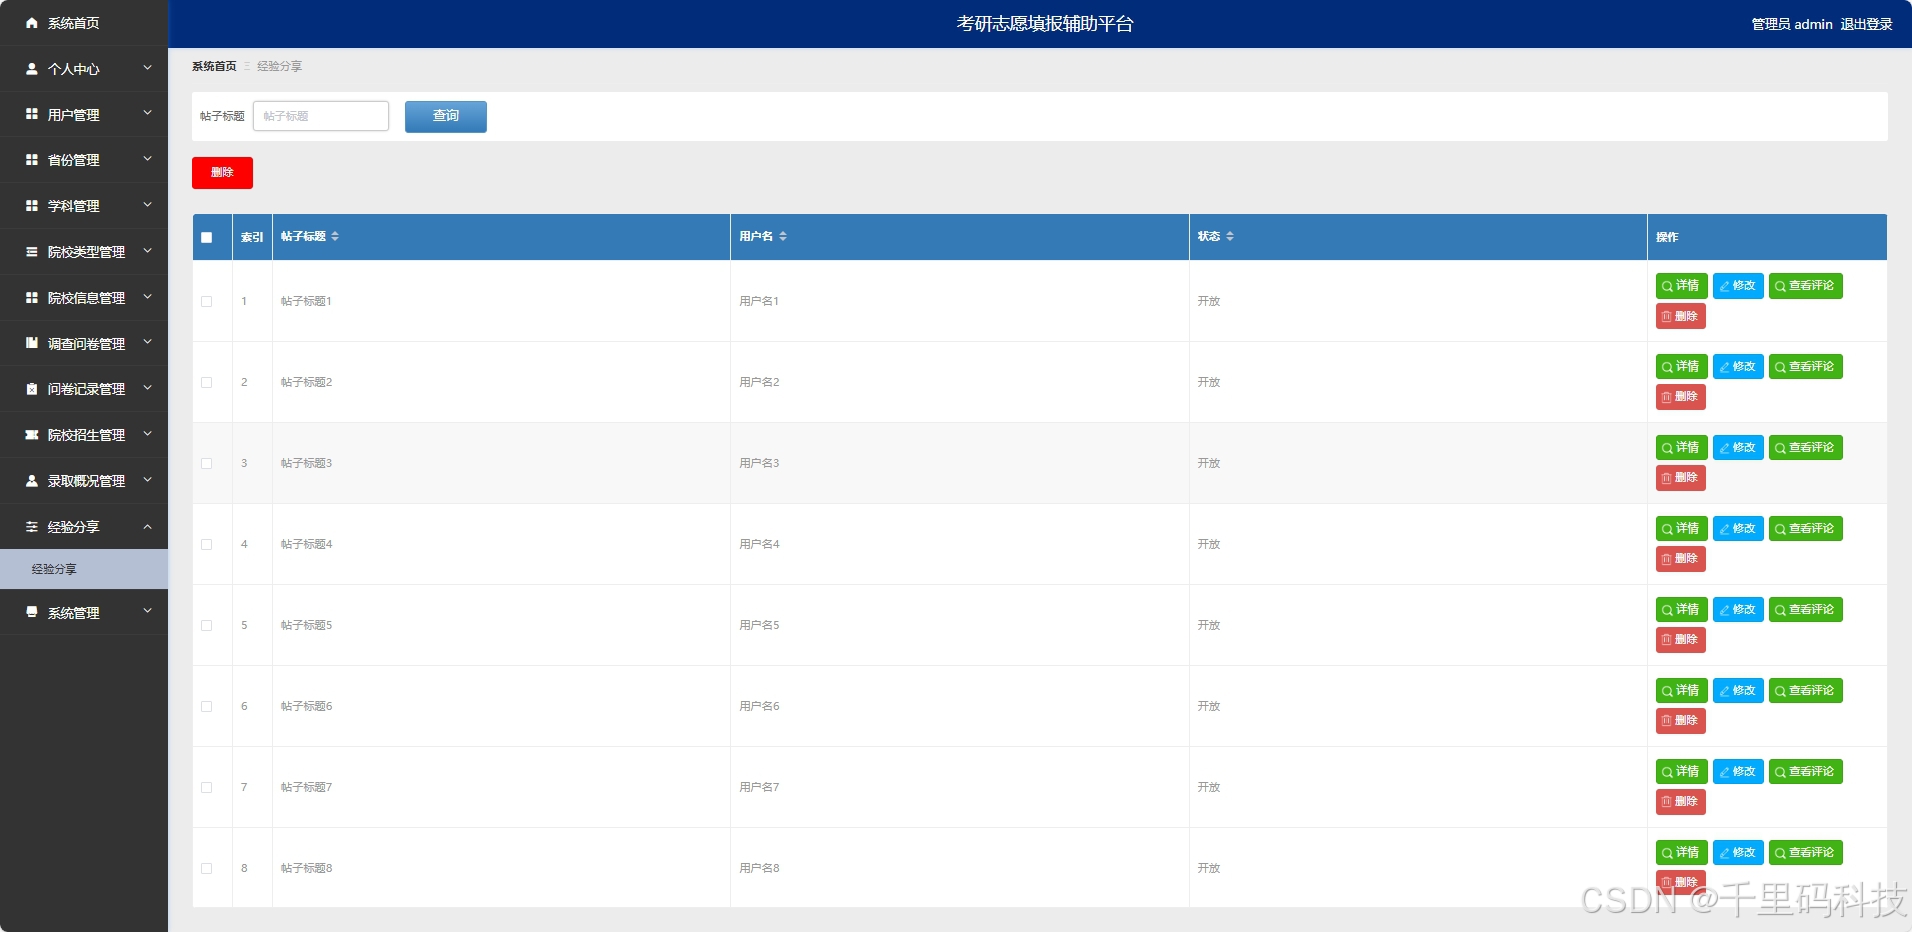Expand the 用户管理 menu chevron
The height and width of the screenshot is (932, 1912).
[148, 113]
